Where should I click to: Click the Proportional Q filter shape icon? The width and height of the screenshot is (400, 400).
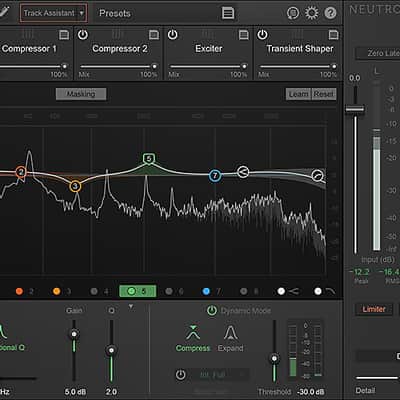tap(3, 332)
